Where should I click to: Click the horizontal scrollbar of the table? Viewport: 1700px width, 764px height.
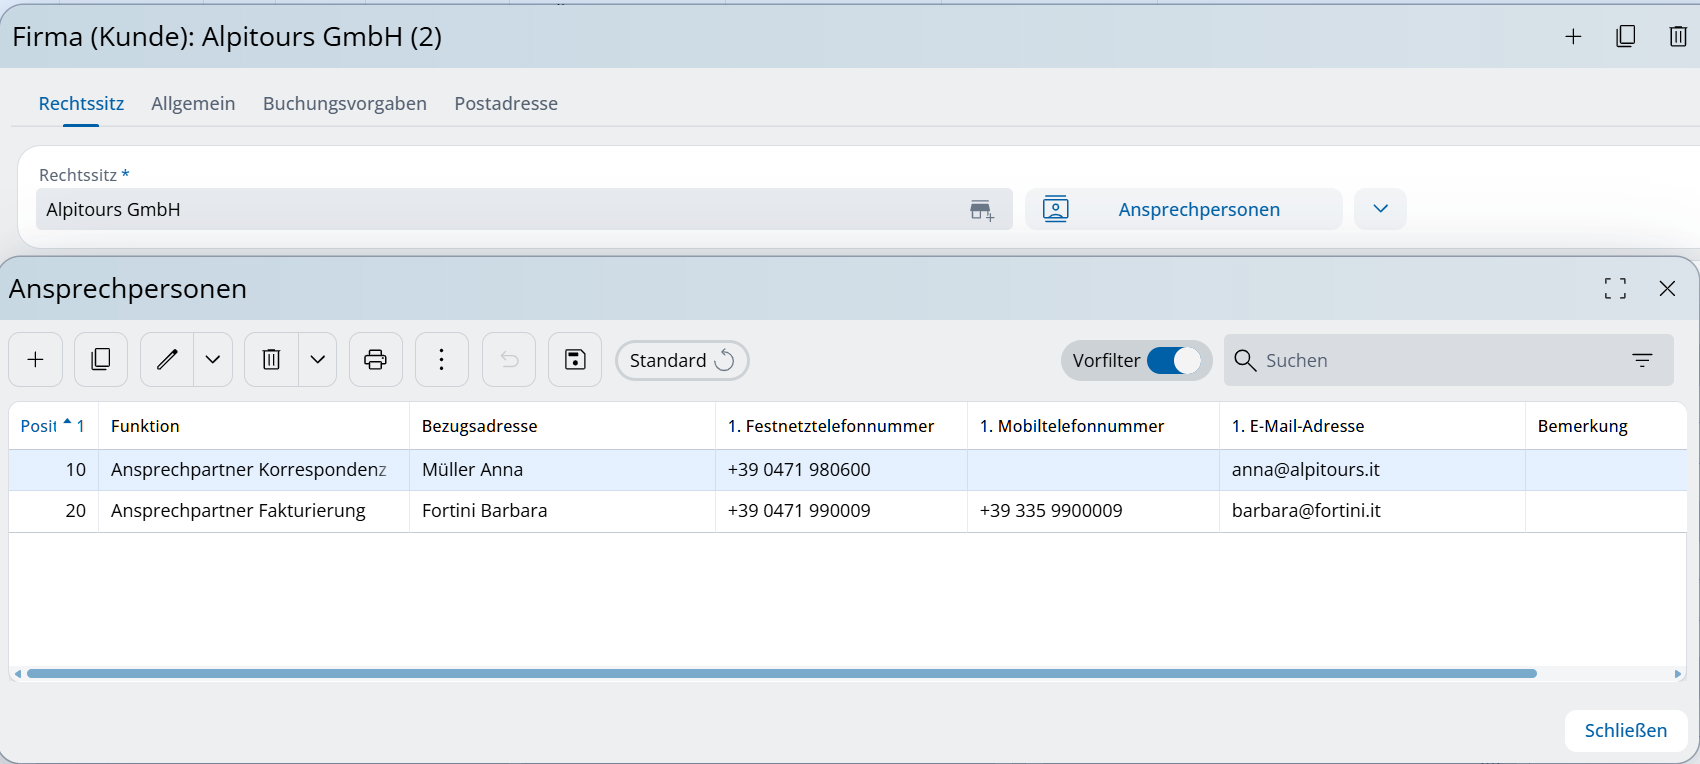click(x=780, y=674)
